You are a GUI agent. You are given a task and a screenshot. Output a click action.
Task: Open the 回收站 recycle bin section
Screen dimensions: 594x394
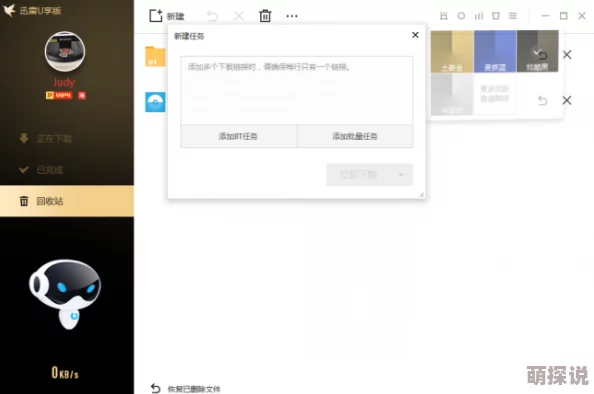coord(67,201)
